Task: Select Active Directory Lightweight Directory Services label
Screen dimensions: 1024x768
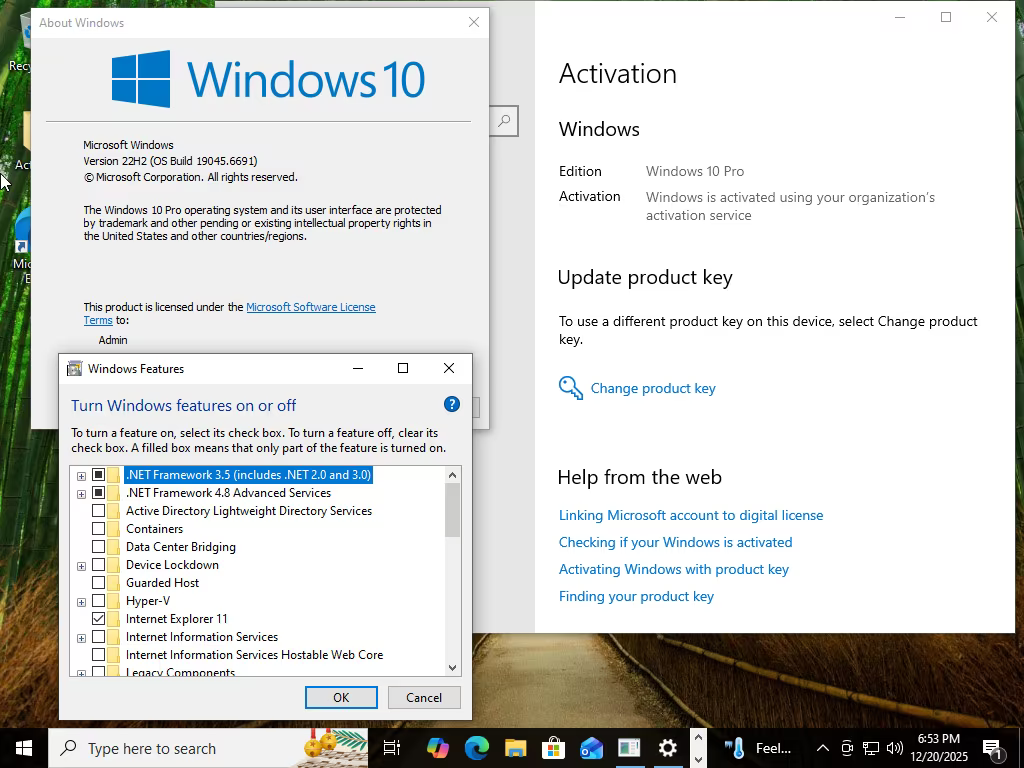Action: pos(249,511)
